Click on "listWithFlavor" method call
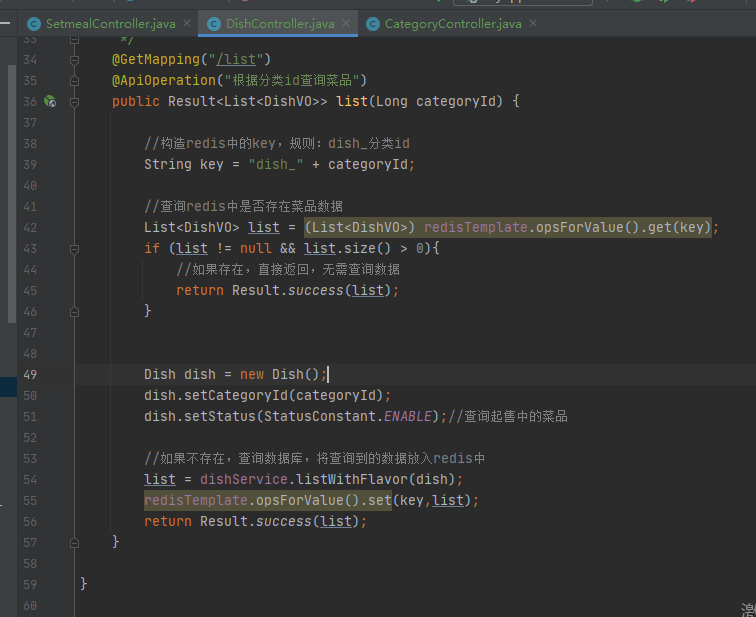756x617 pixels. click(351, 479)
